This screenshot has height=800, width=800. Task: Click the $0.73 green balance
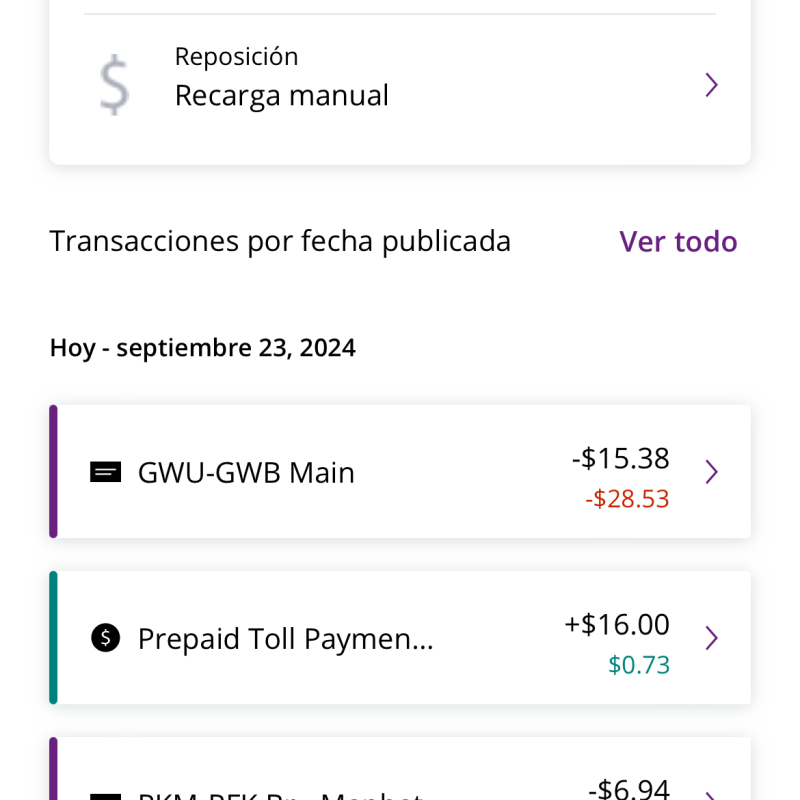639,665
